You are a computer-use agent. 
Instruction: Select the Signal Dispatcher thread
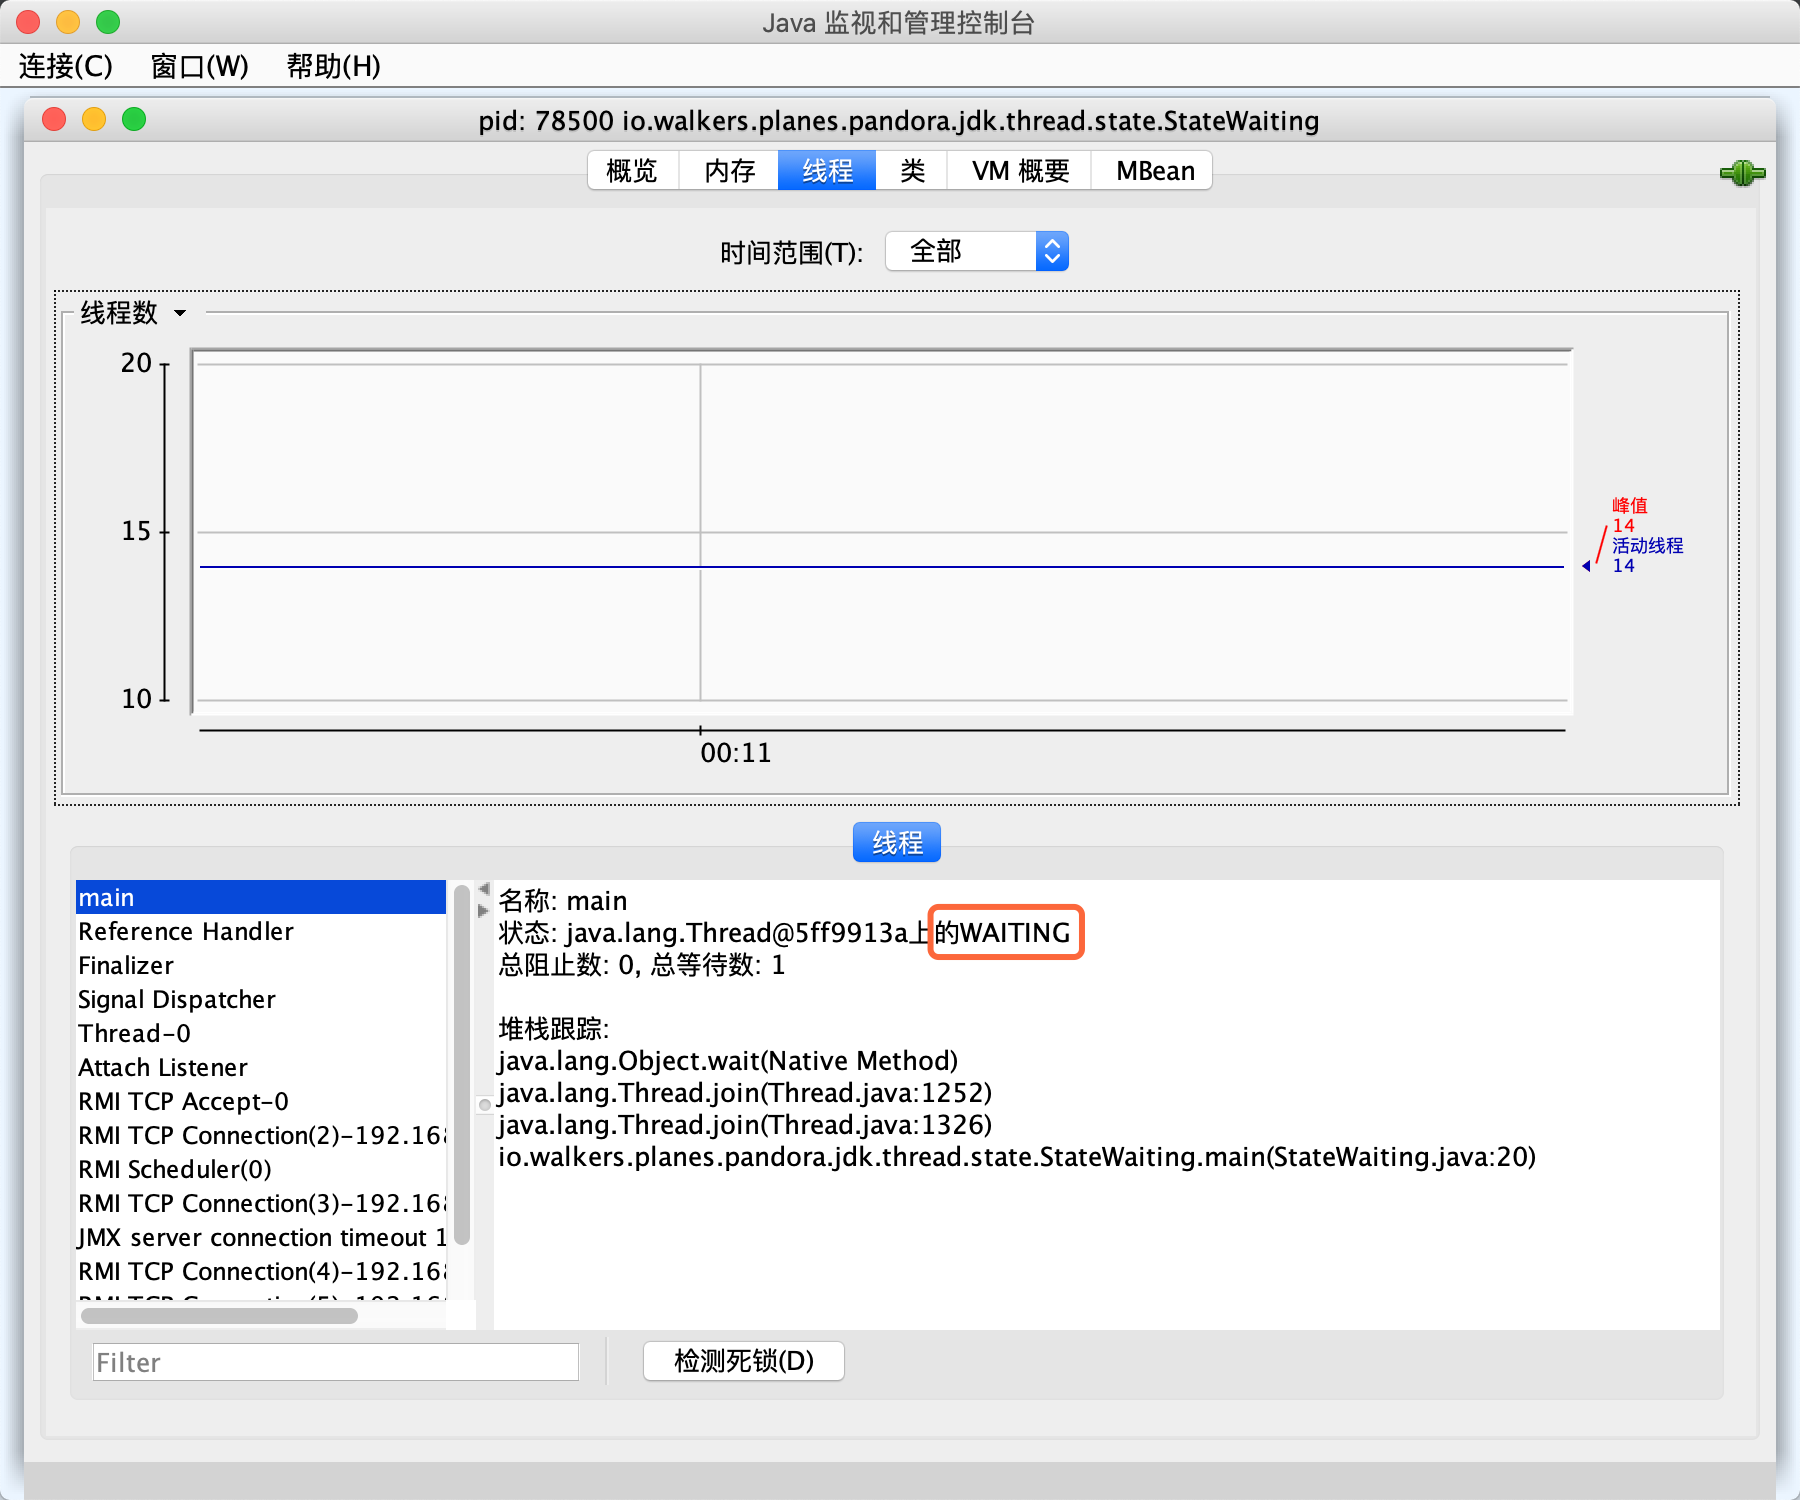point(176,999)
